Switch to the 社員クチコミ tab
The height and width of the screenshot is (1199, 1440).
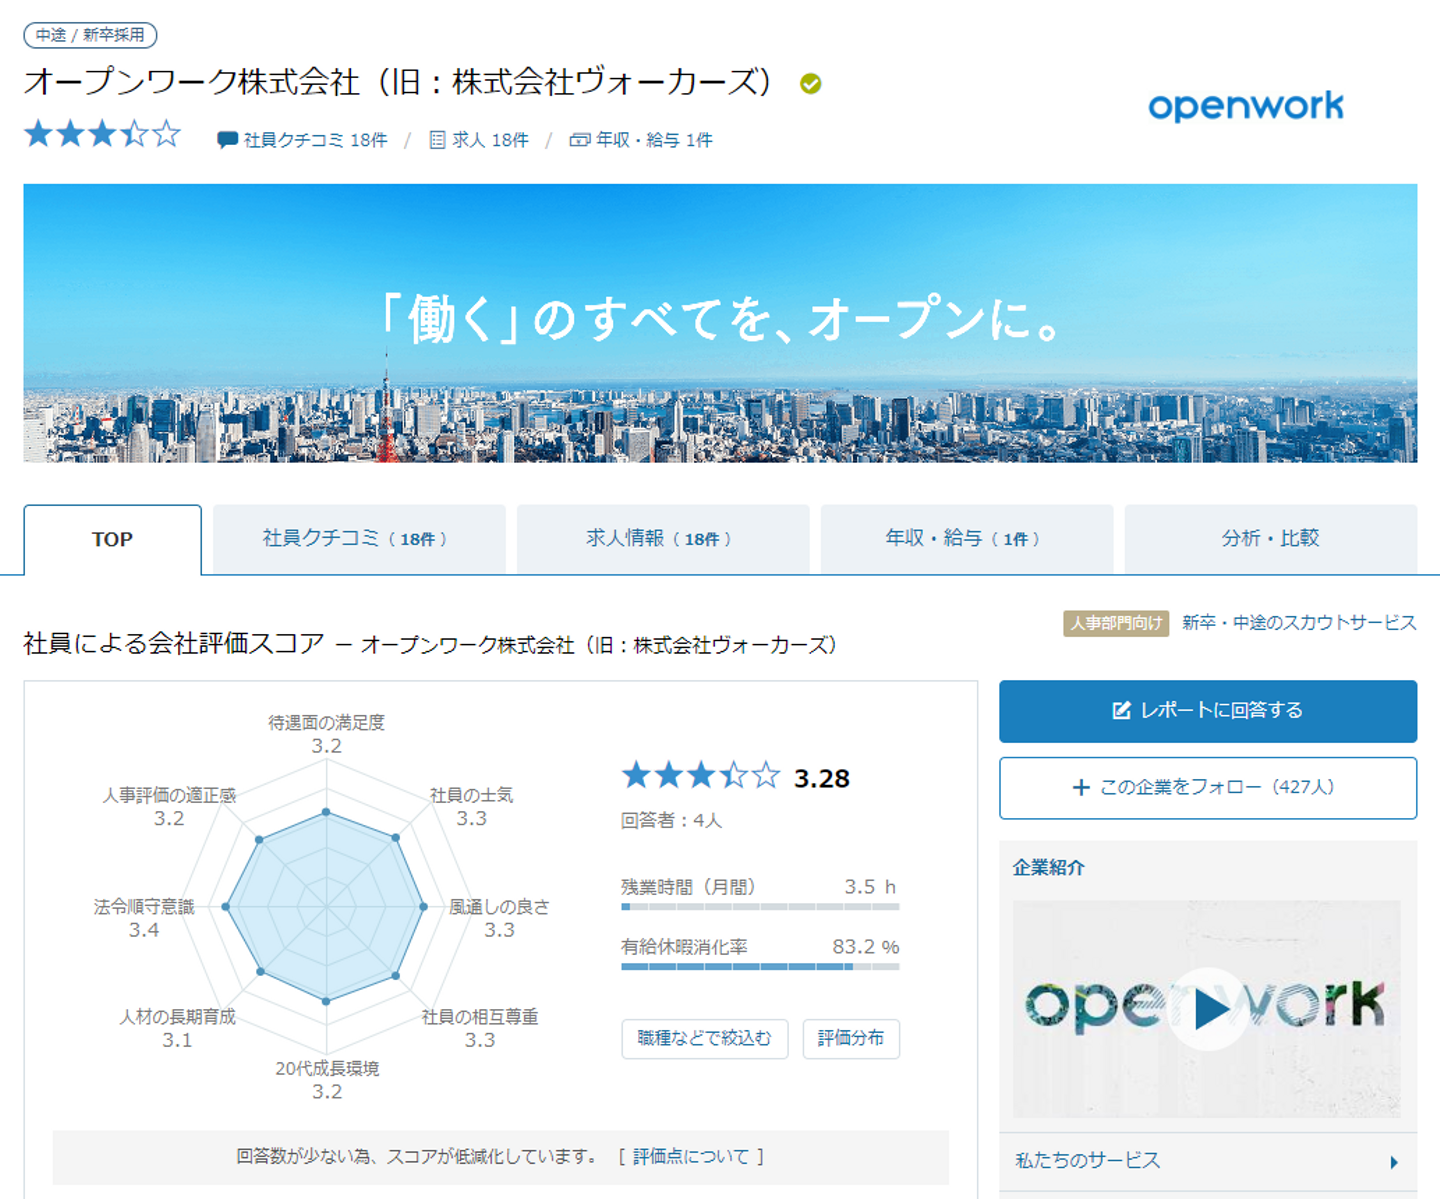click(x=359, y=540)
